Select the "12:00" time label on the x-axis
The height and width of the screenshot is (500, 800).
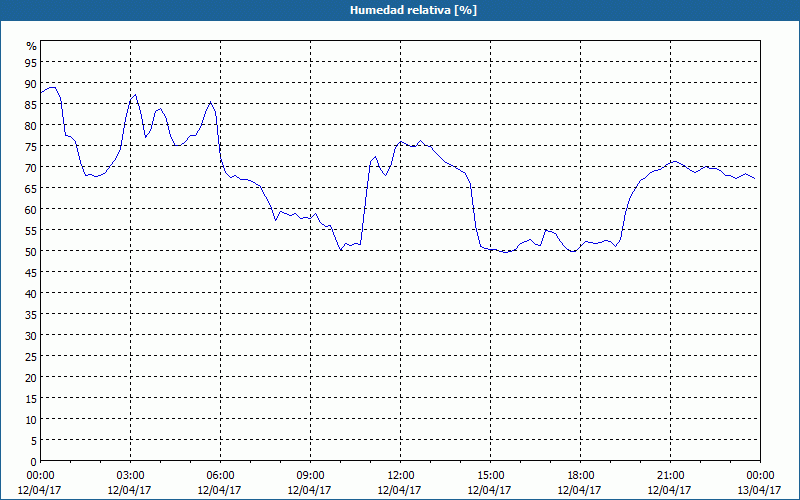401,476
